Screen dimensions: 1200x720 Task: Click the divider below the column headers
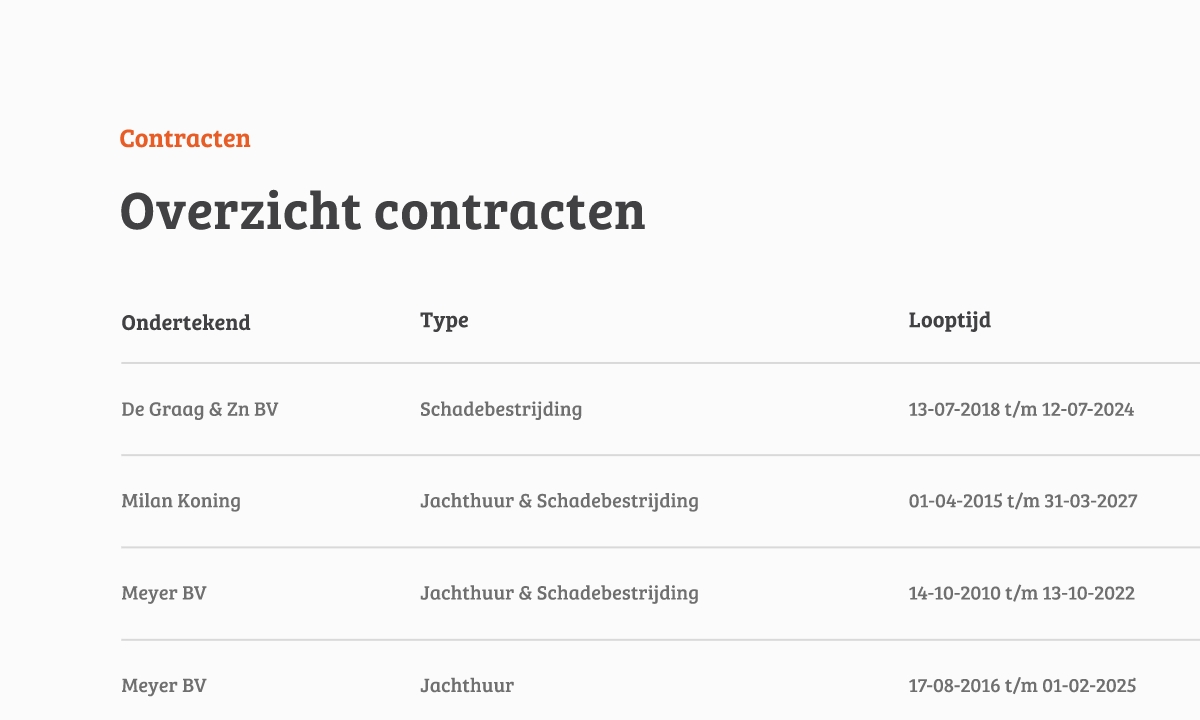tap(660, 363)
